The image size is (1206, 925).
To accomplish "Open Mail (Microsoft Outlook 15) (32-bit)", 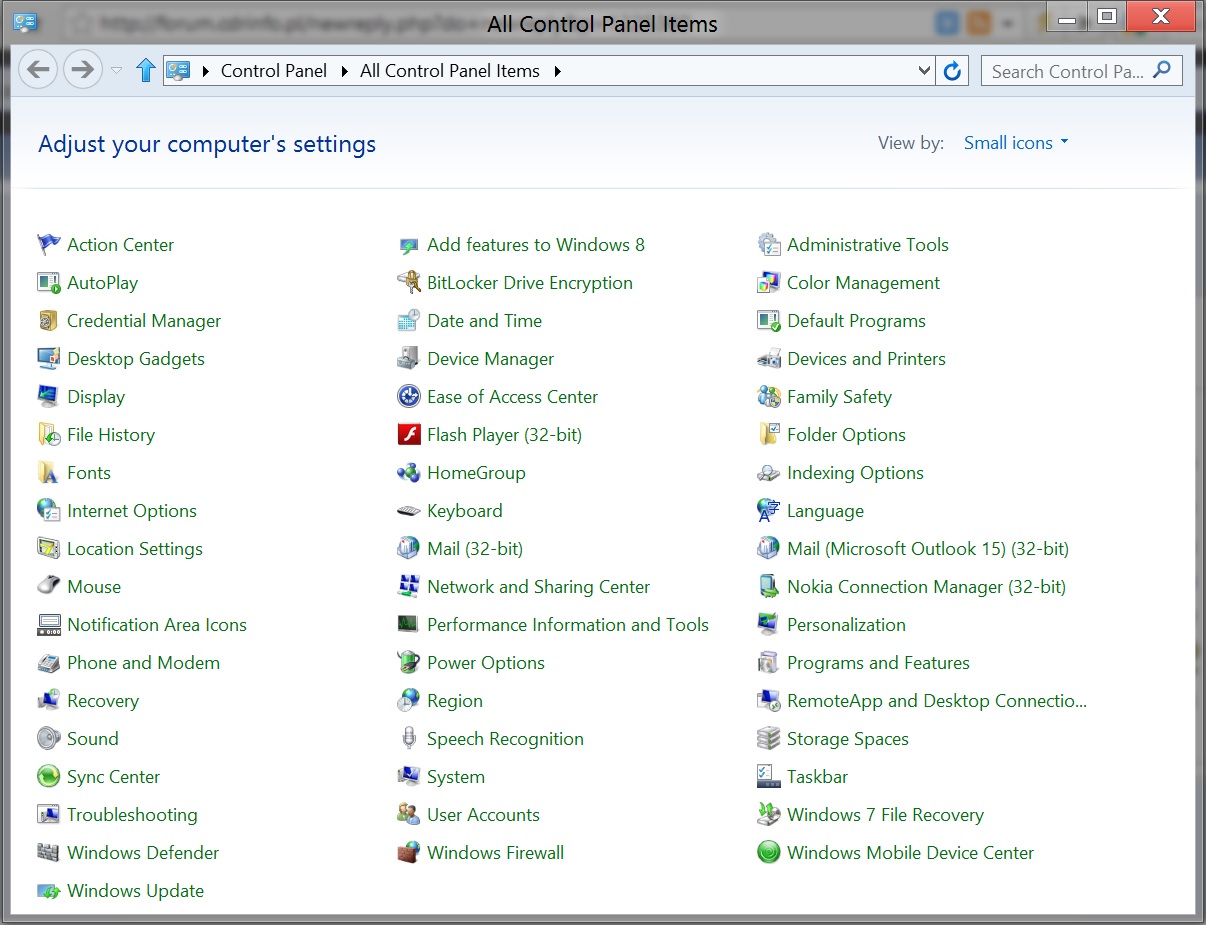I will 928,548.
